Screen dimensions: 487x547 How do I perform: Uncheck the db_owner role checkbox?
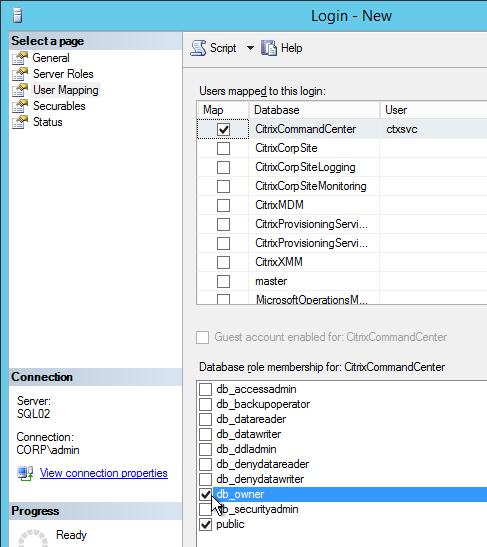[x=205, y=494]
